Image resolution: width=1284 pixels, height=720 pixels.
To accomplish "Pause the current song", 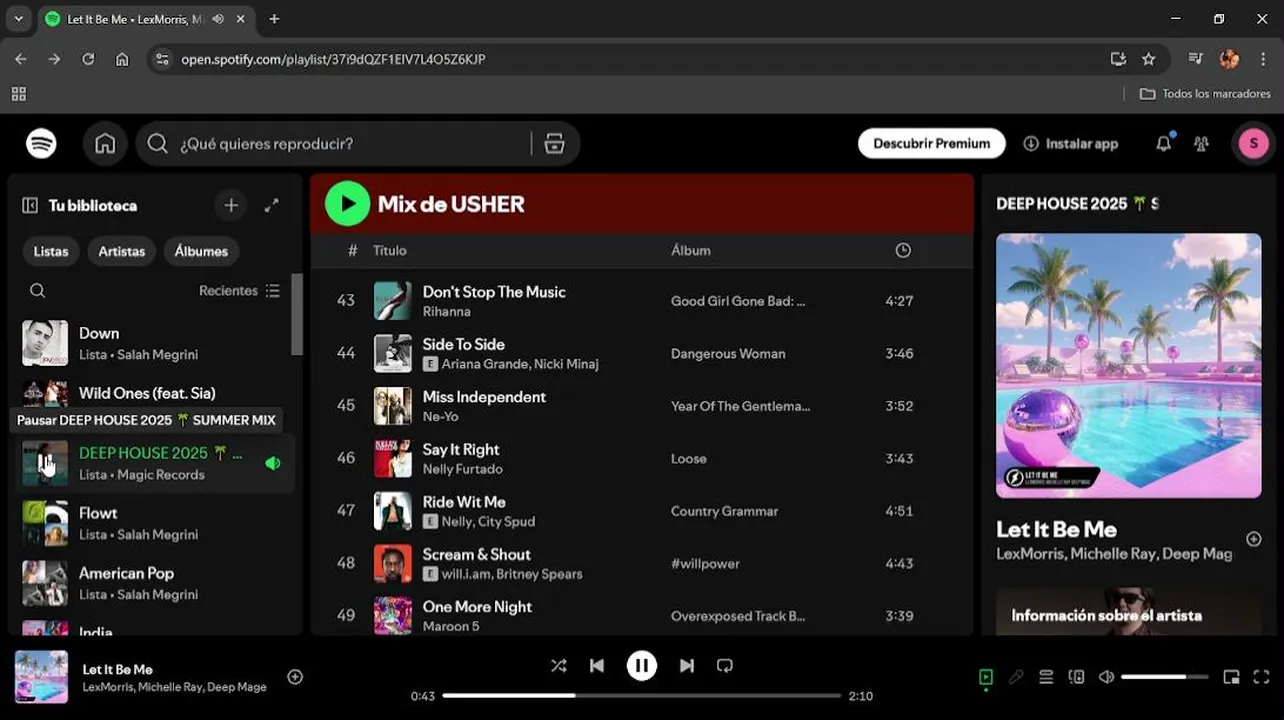I will pyautogui.click(x=642, y=665).
